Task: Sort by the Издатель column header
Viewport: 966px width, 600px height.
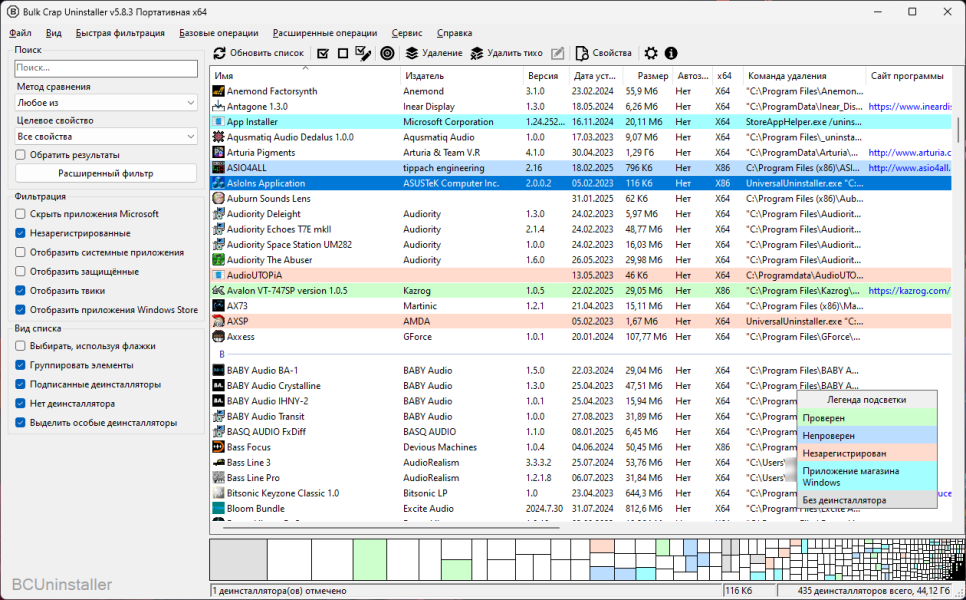Action: (x=461, y=76)
